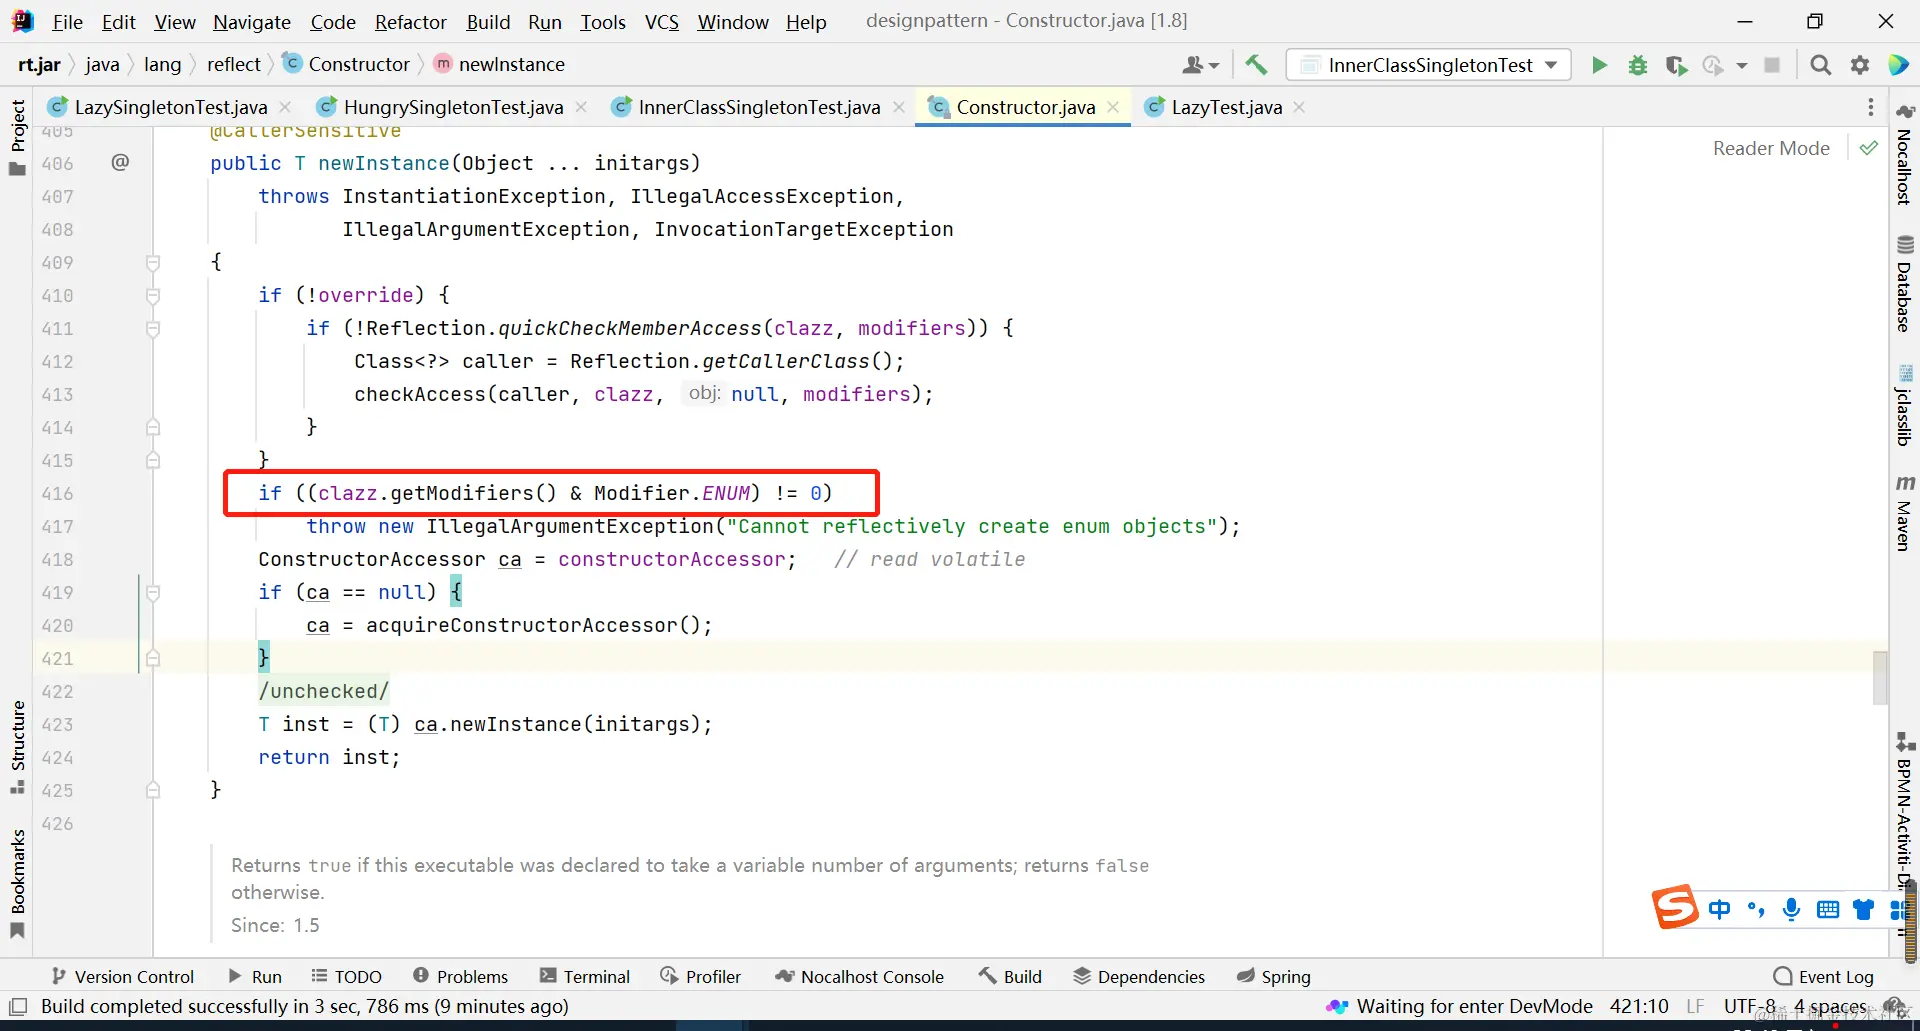Image resolution: width=1920 pixels, height=1031 pixels.
Task: Run with Coverage shield icon
Action: point(1676,65)
